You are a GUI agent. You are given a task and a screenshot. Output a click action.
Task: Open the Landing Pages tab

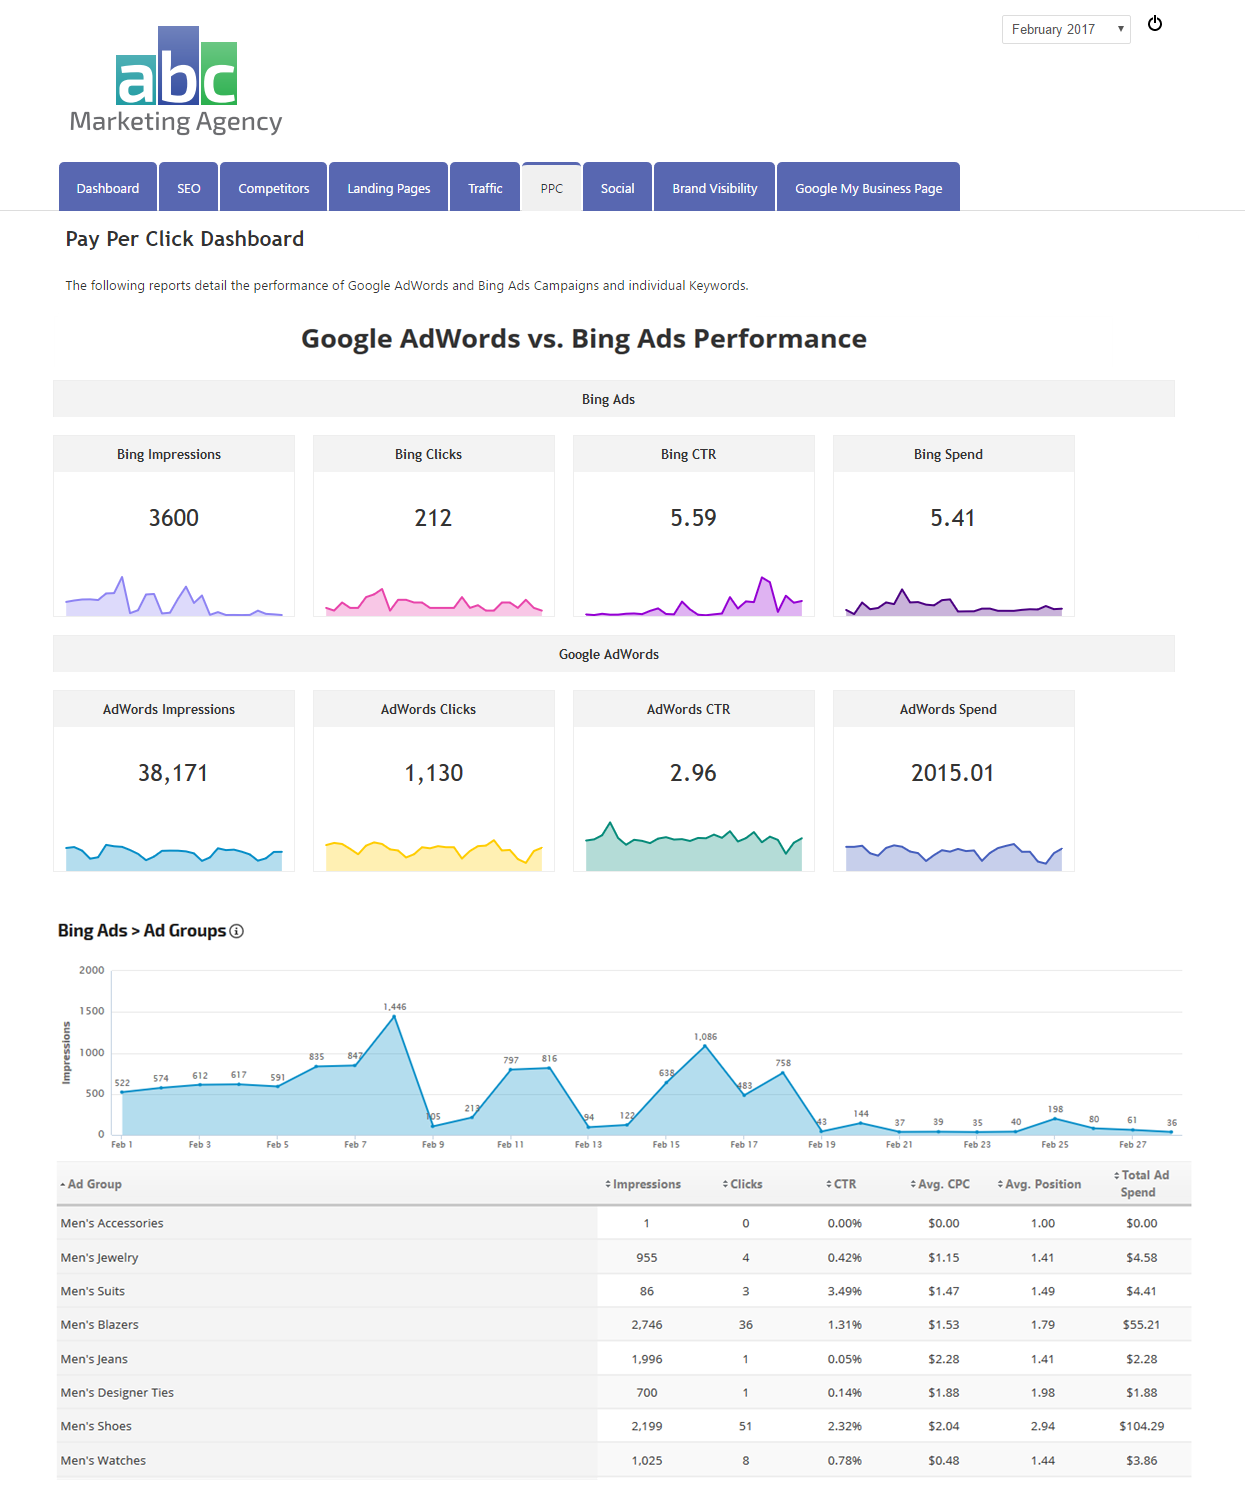pyautogui.click(x=389, y=188)
